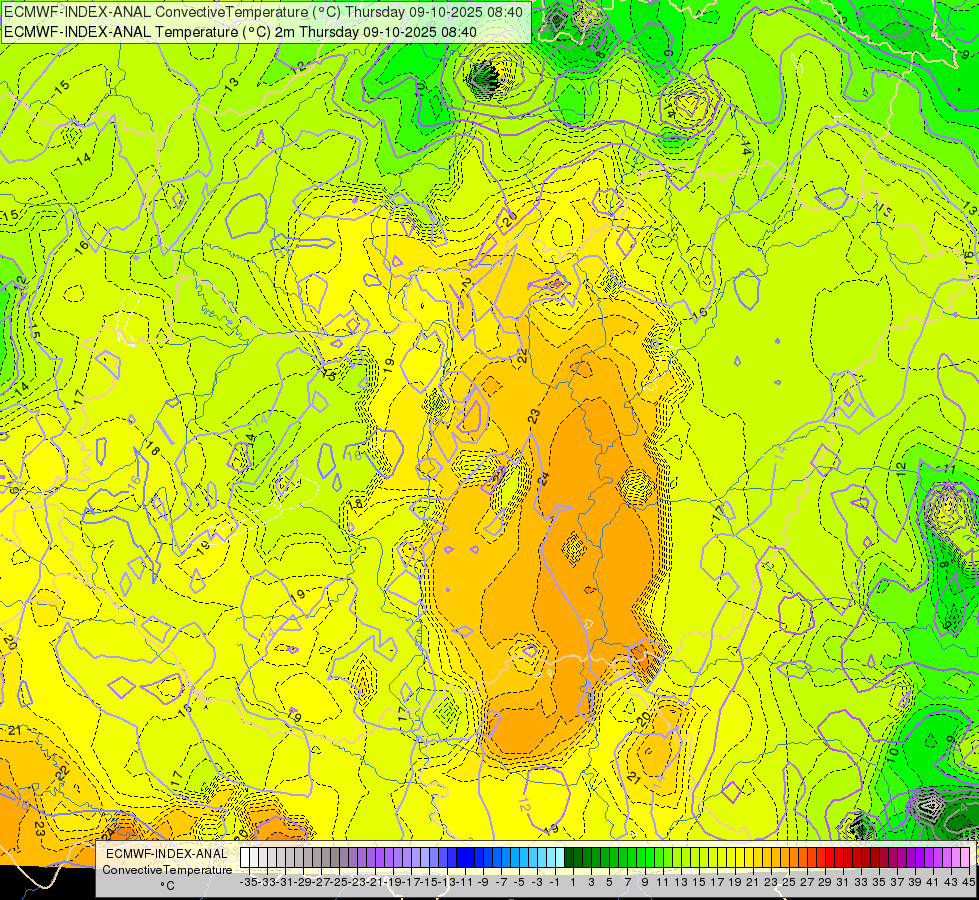Screen dimensions: 979x900
Task: Click legend value 1
Action: point(573,883)
